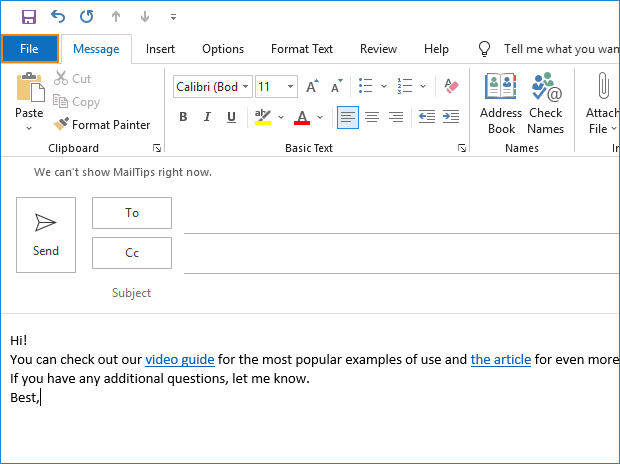Click the Format Painter brush icon
Image resolution: width=620 pixels, height=464 pixels.
(61, 125)
